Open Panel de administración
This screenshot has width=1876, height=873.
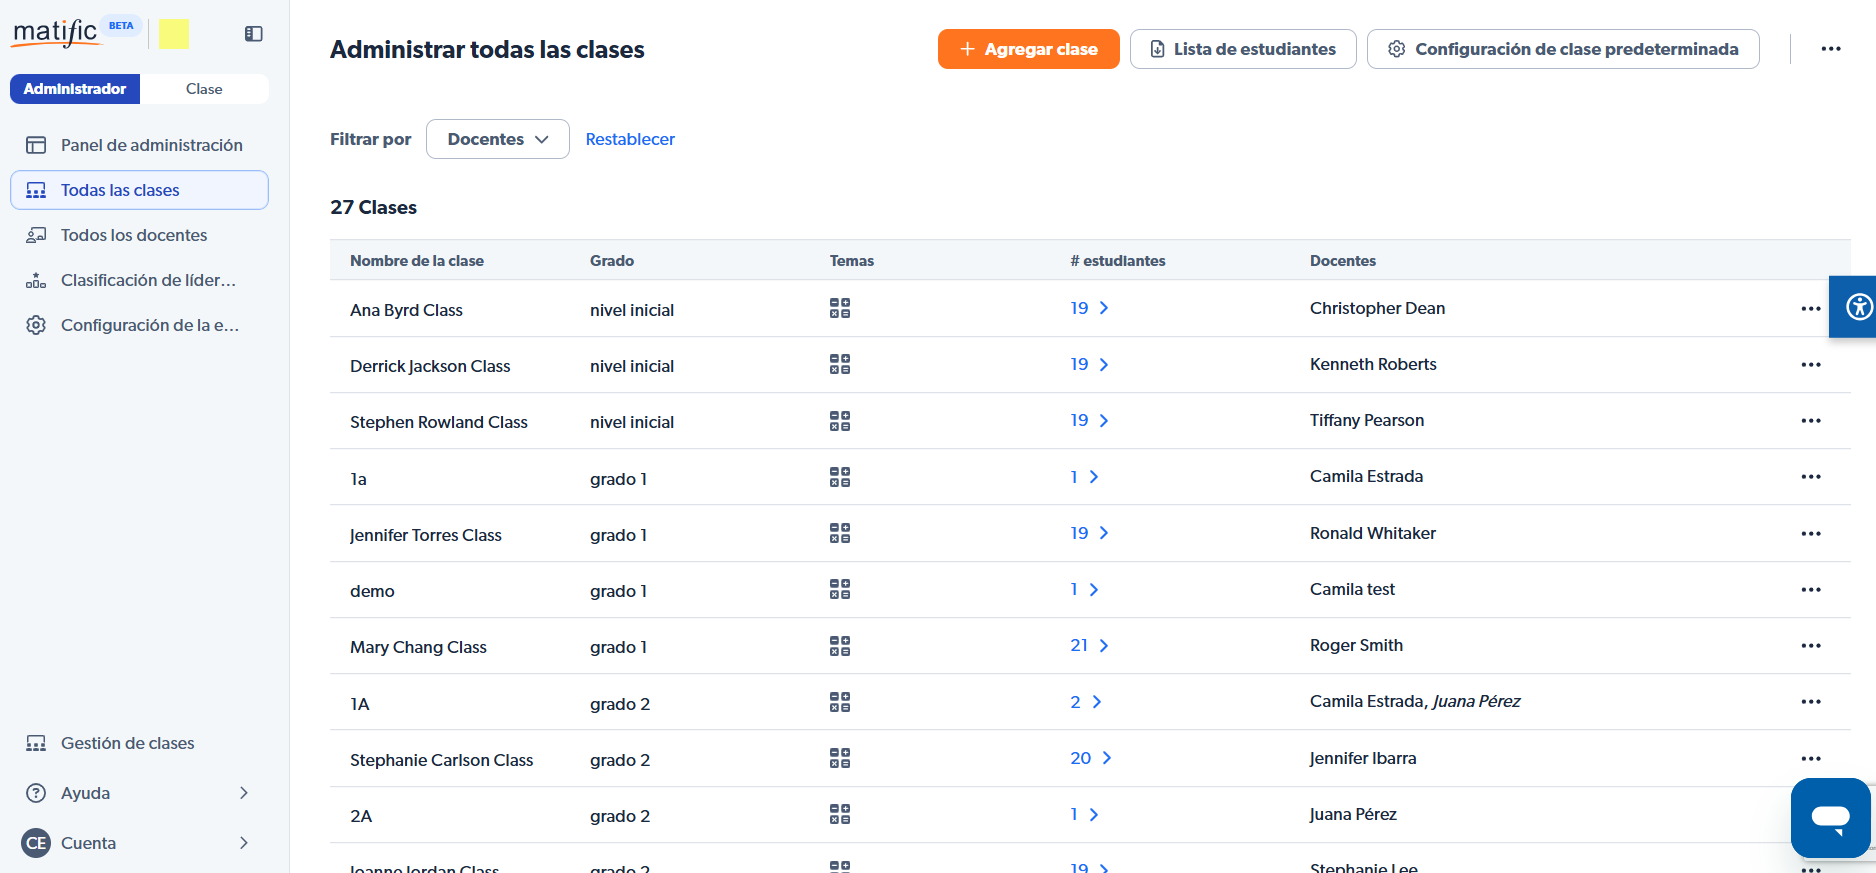click(151, 145)
